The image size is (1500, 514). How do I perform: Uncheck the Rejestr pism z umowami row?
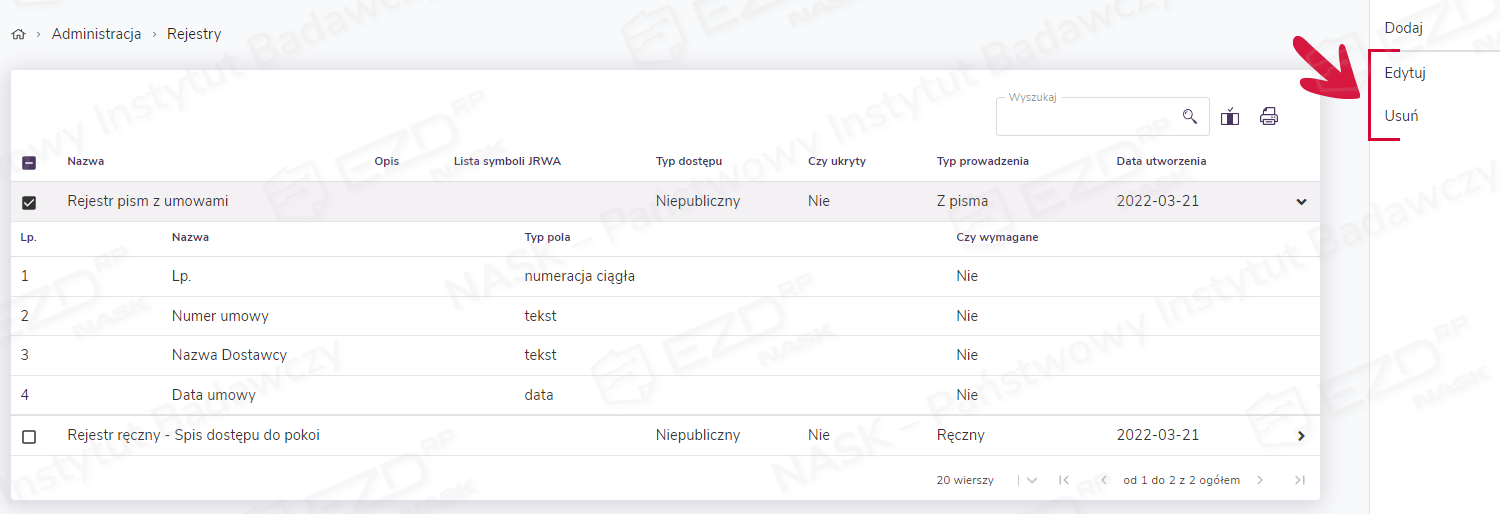(x=29, y=202)
